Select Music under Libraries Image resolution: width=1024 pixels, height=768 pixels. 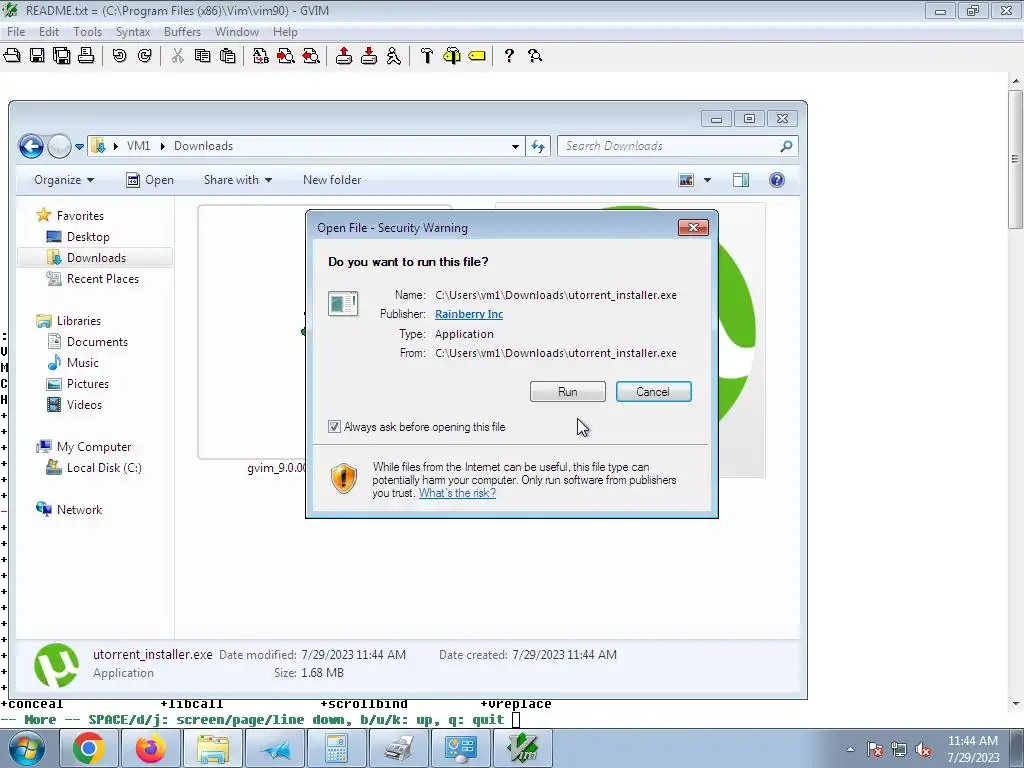pos(82,363)
